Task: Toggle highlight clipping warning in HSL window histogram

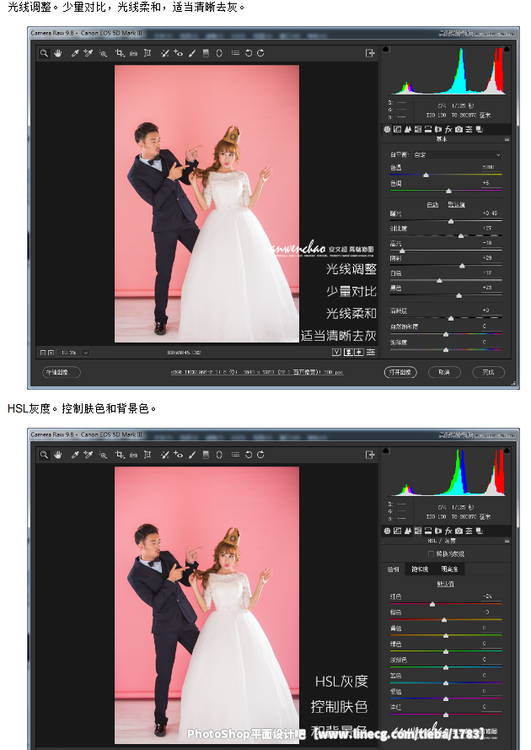Action: 507,450
